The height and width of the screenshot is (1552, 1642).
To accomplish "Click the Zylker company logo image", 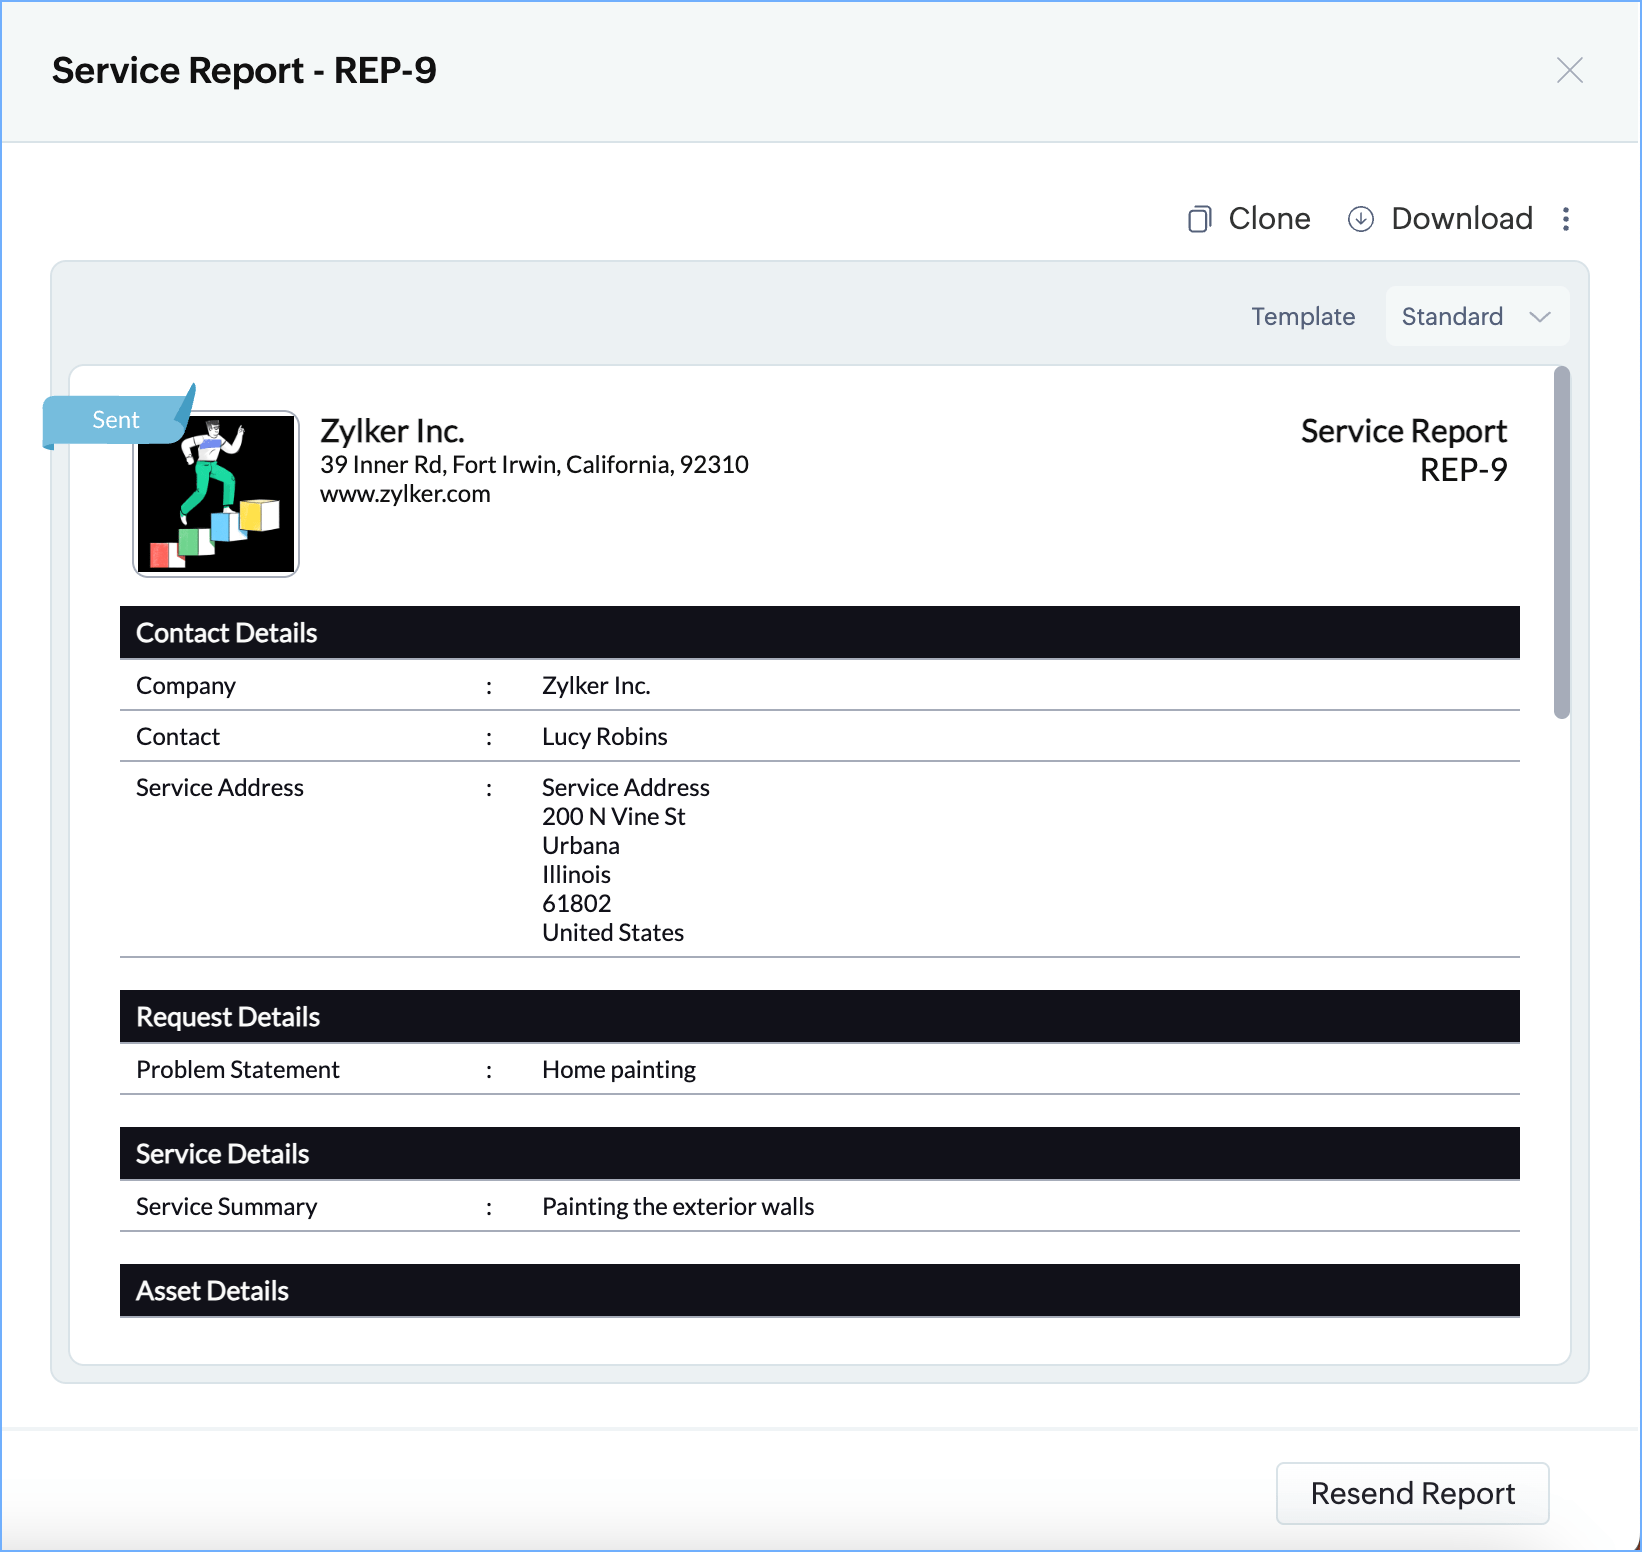I will click(x=216, y=494).
